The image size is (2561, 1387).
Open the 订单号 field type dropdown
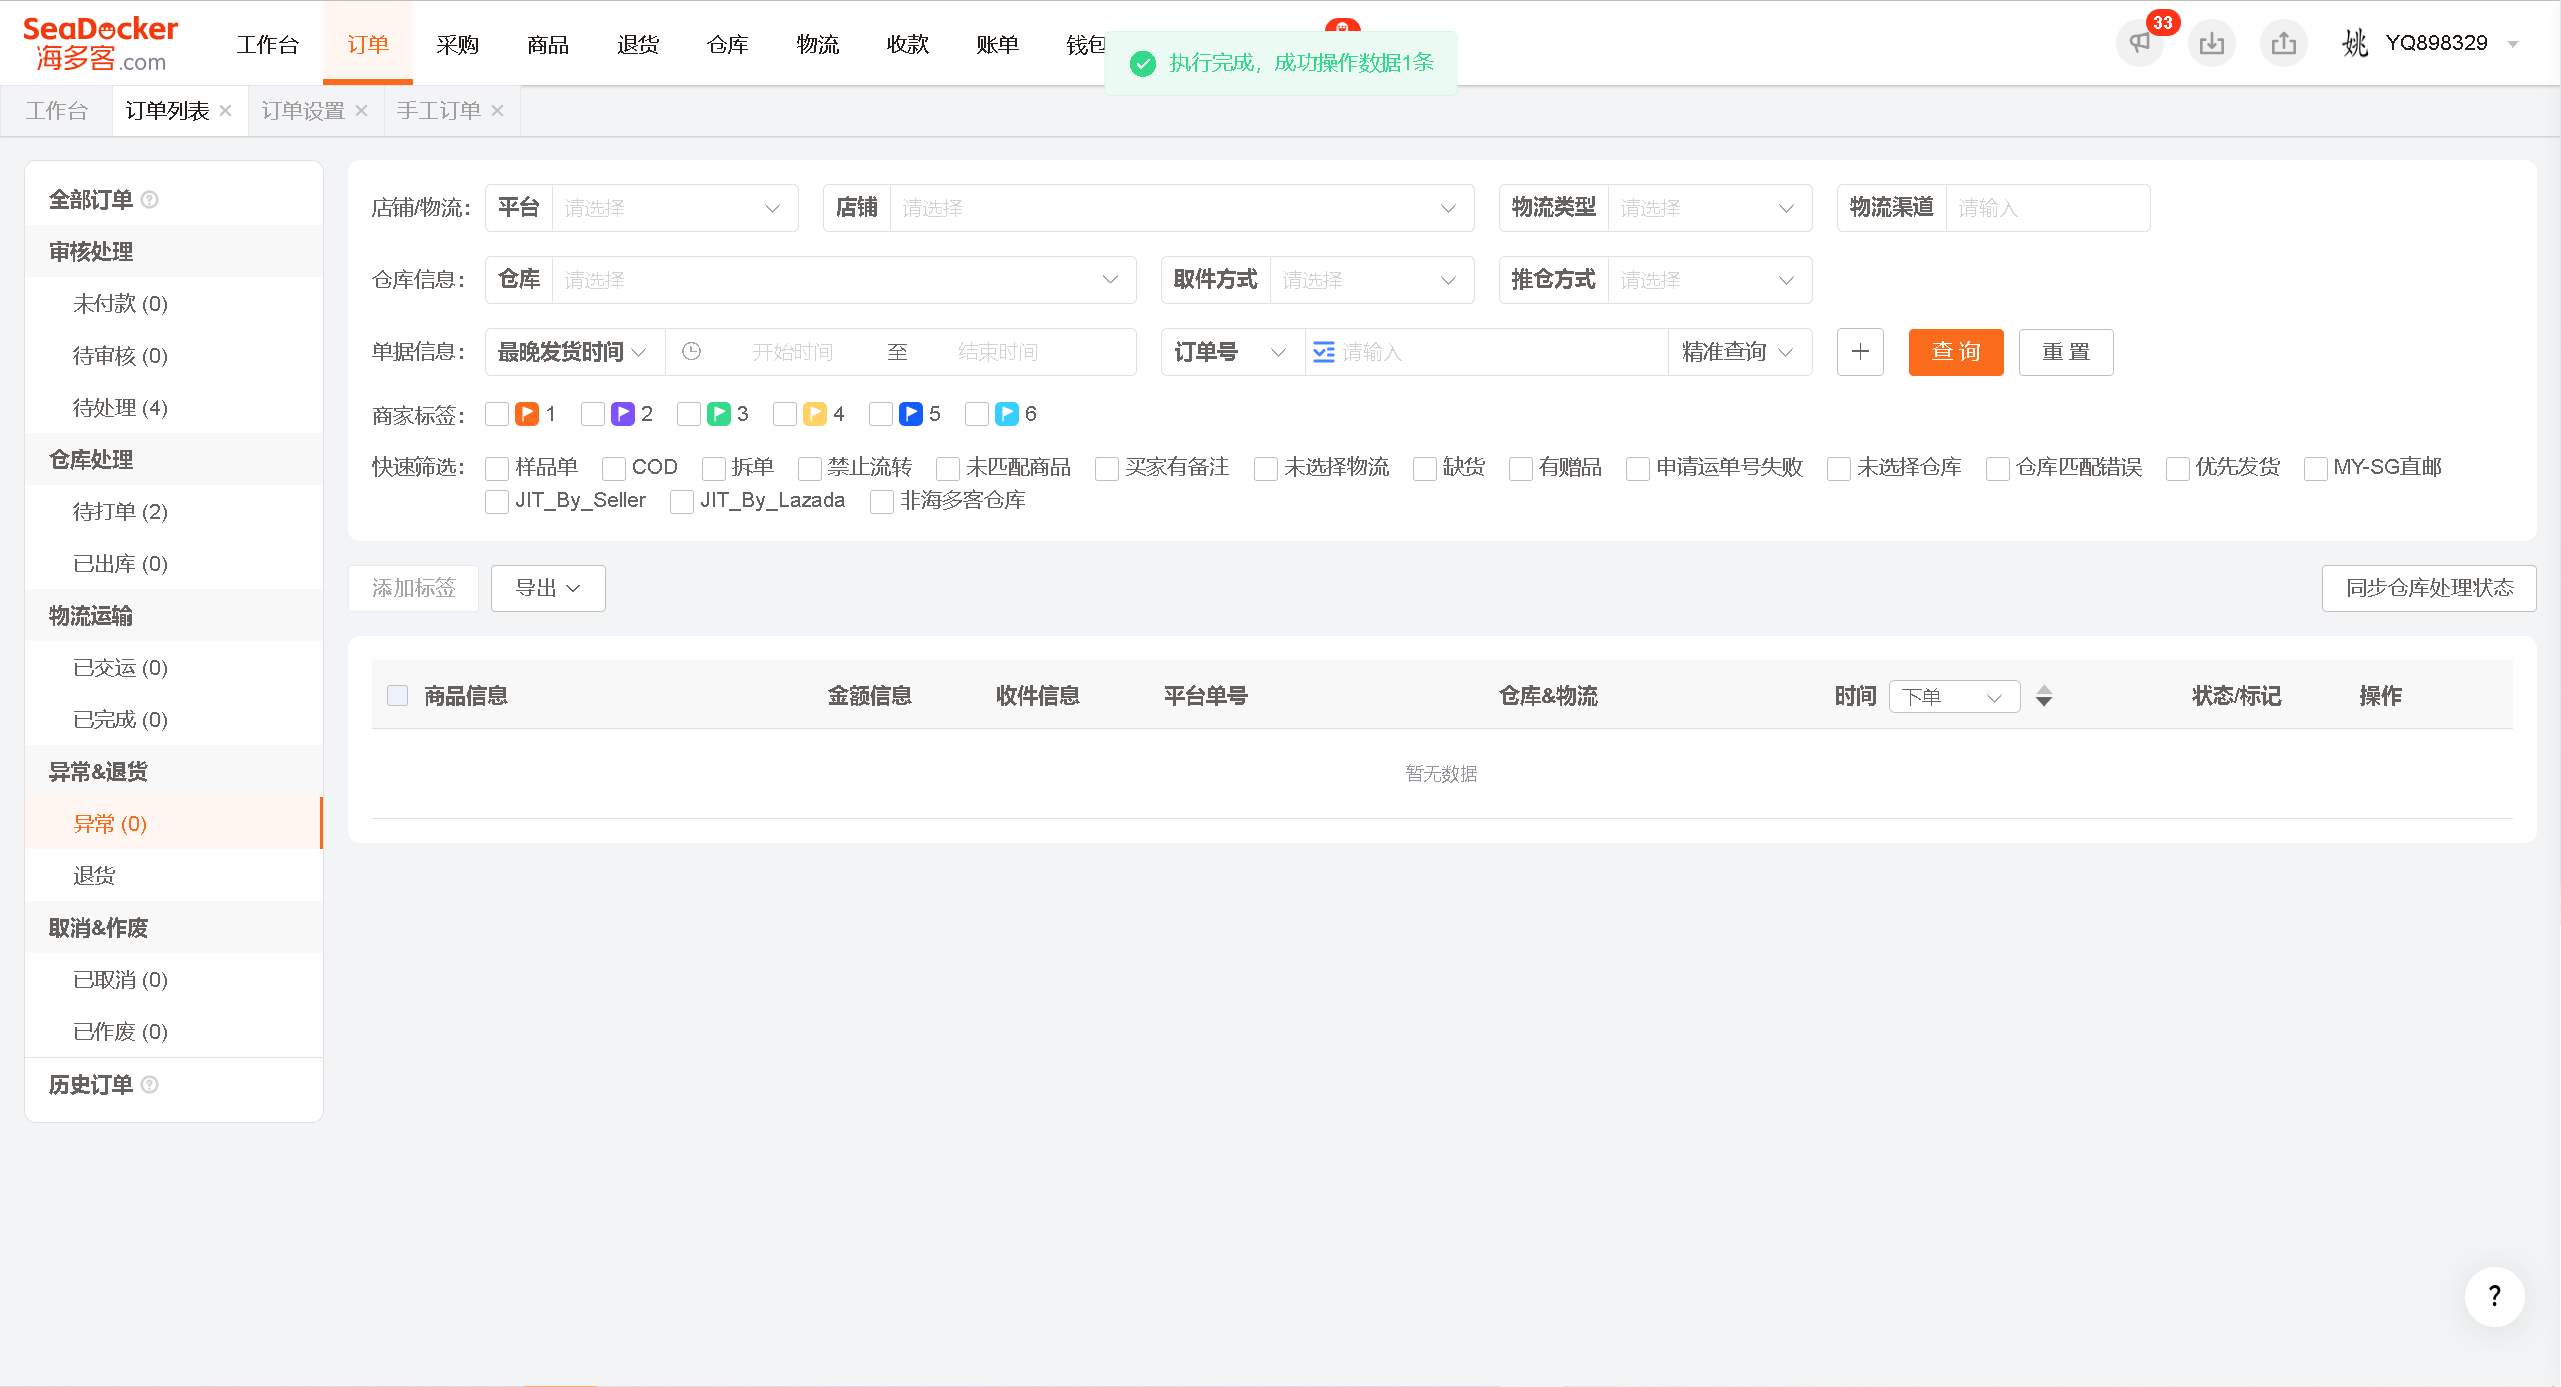[x=1233, y=352]
